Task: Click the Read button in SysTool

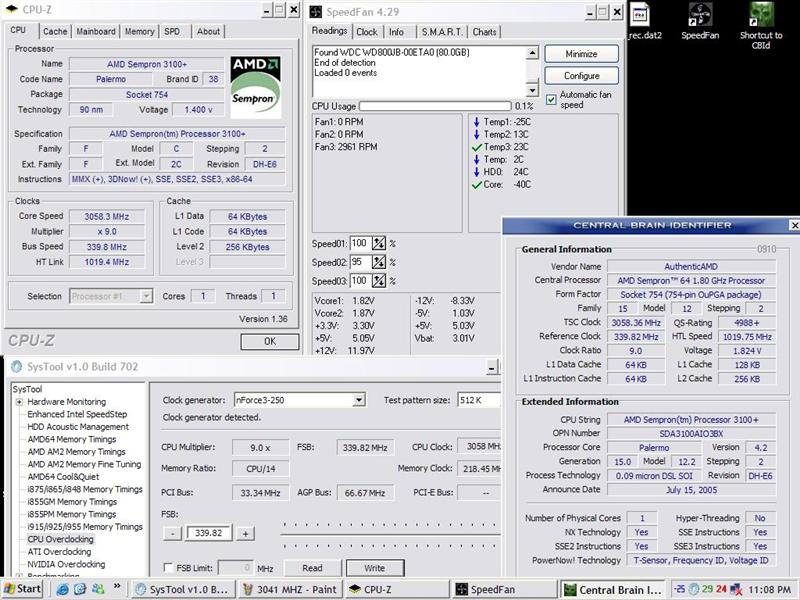Action: [x=312, y=568]
